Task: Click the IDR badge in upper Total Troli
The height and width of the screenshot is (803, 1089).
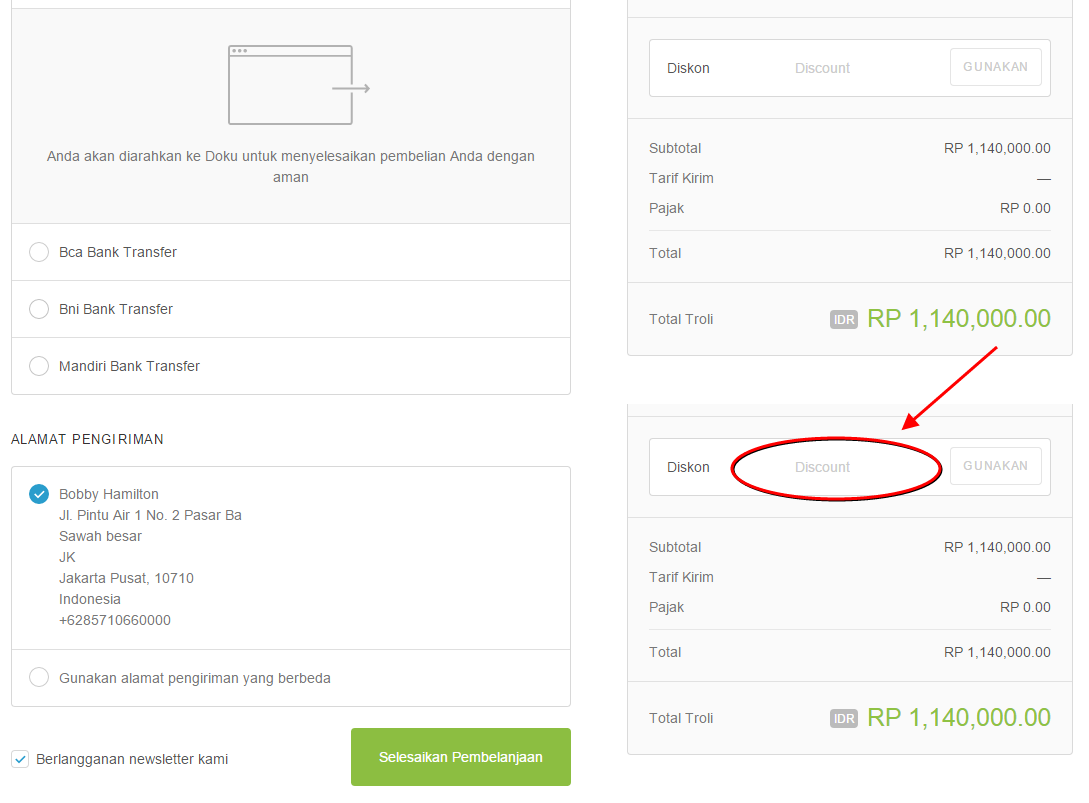Action: (844, 320)
